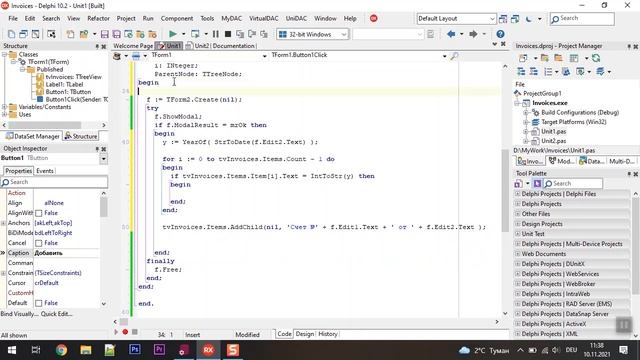Image resolution: width=640 pixels, height=360 pixels.
Task: Click the Pause program toolbar icon
Action: [x=216, y=34]
